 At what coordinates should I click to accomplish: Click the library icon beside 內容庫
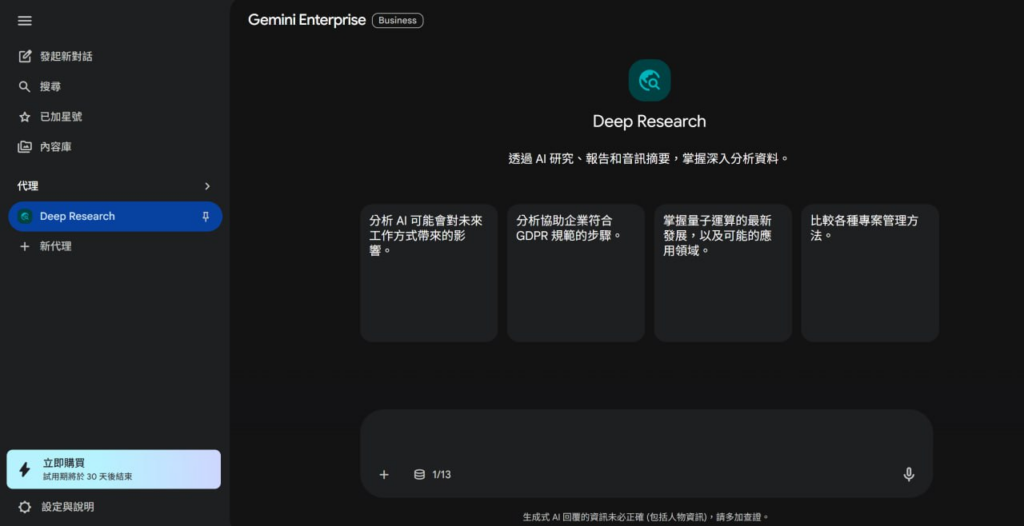coord(25,147)
